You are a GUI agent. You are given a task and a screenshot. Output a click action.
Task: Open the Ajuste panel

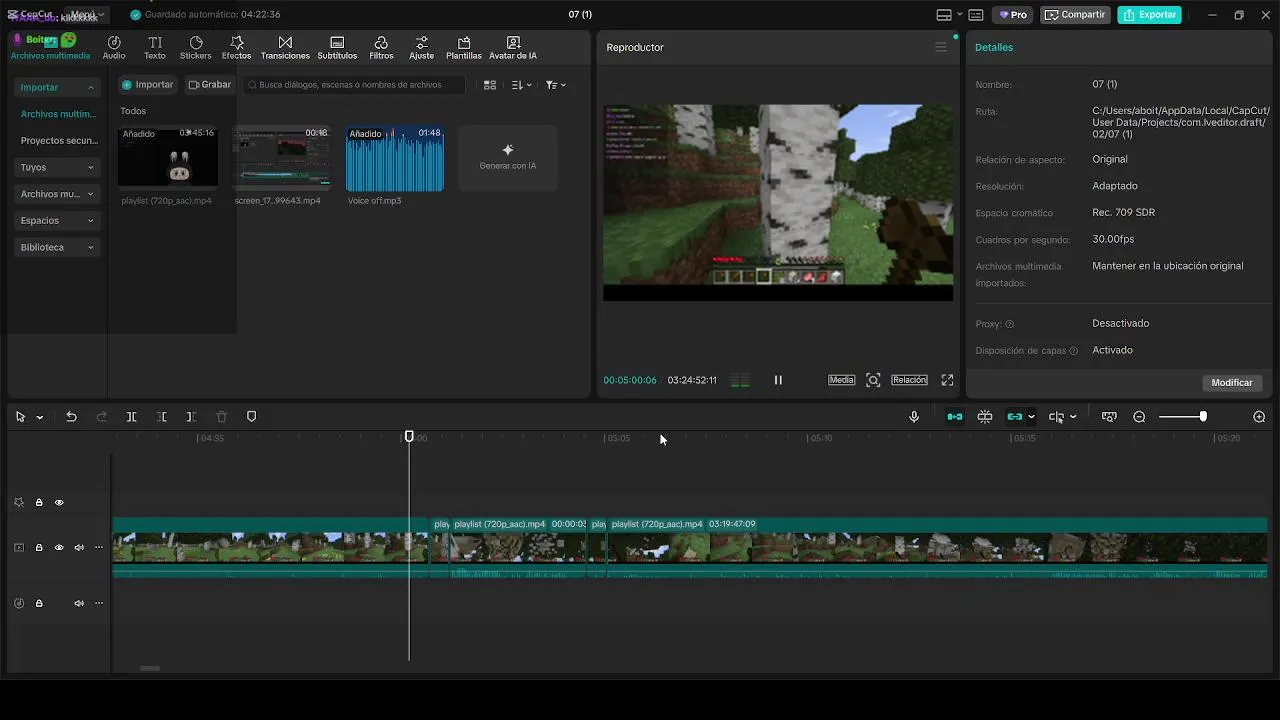coord(422,48)
